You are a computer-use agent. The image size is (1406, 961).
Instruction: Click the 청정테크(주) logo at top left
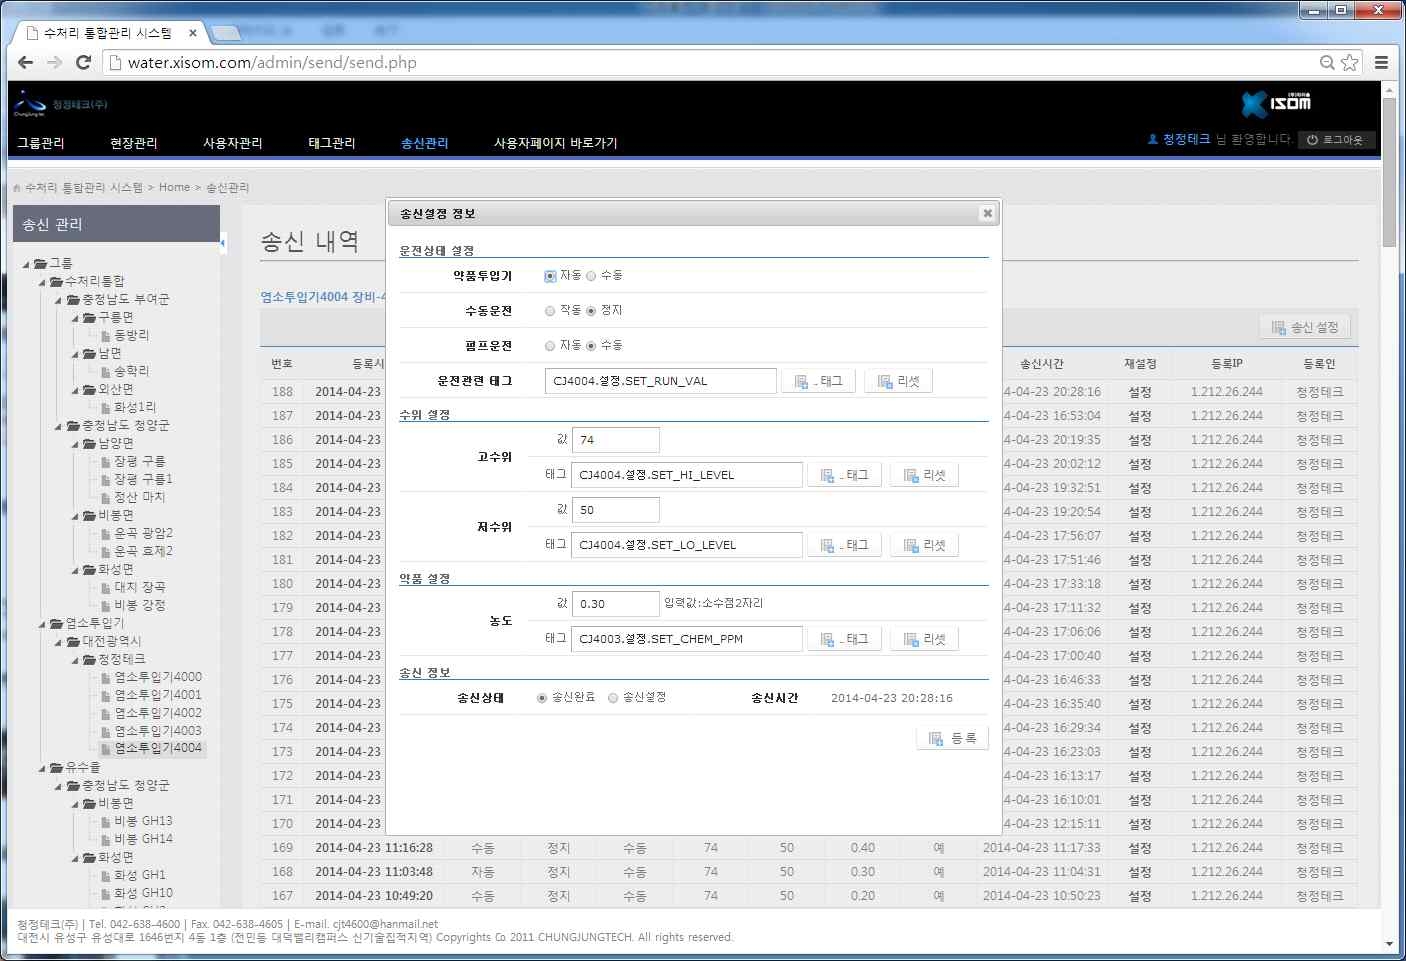pyautogui.click(x=61, y=103)
